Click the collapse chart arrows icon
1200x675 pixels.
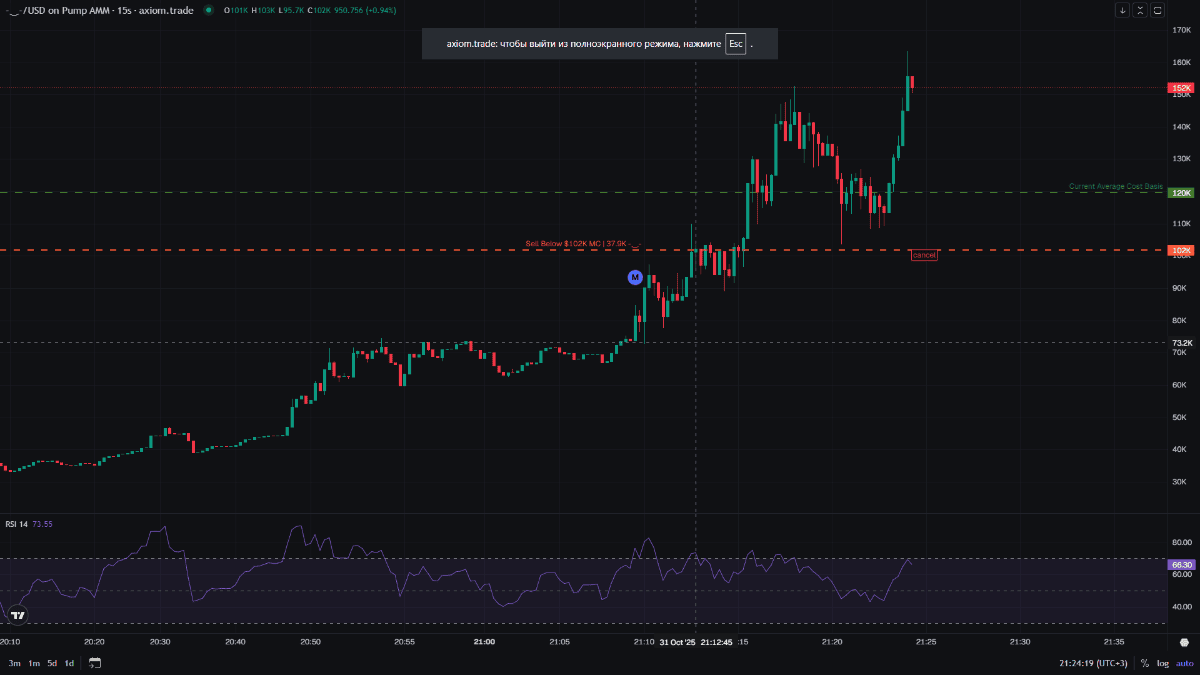coord(1140,10)
